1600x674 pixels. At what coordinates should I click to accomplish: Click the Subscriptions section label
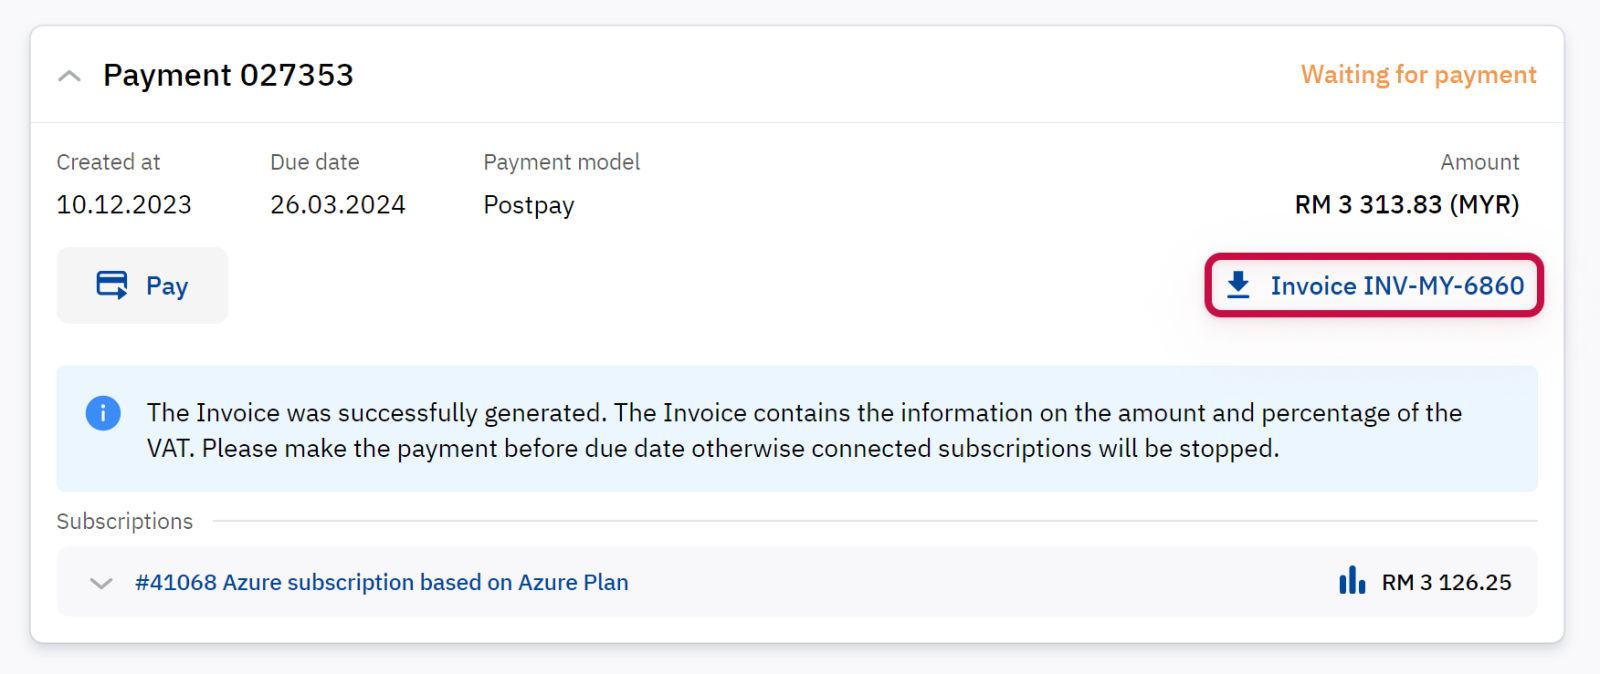click(125, 521)
